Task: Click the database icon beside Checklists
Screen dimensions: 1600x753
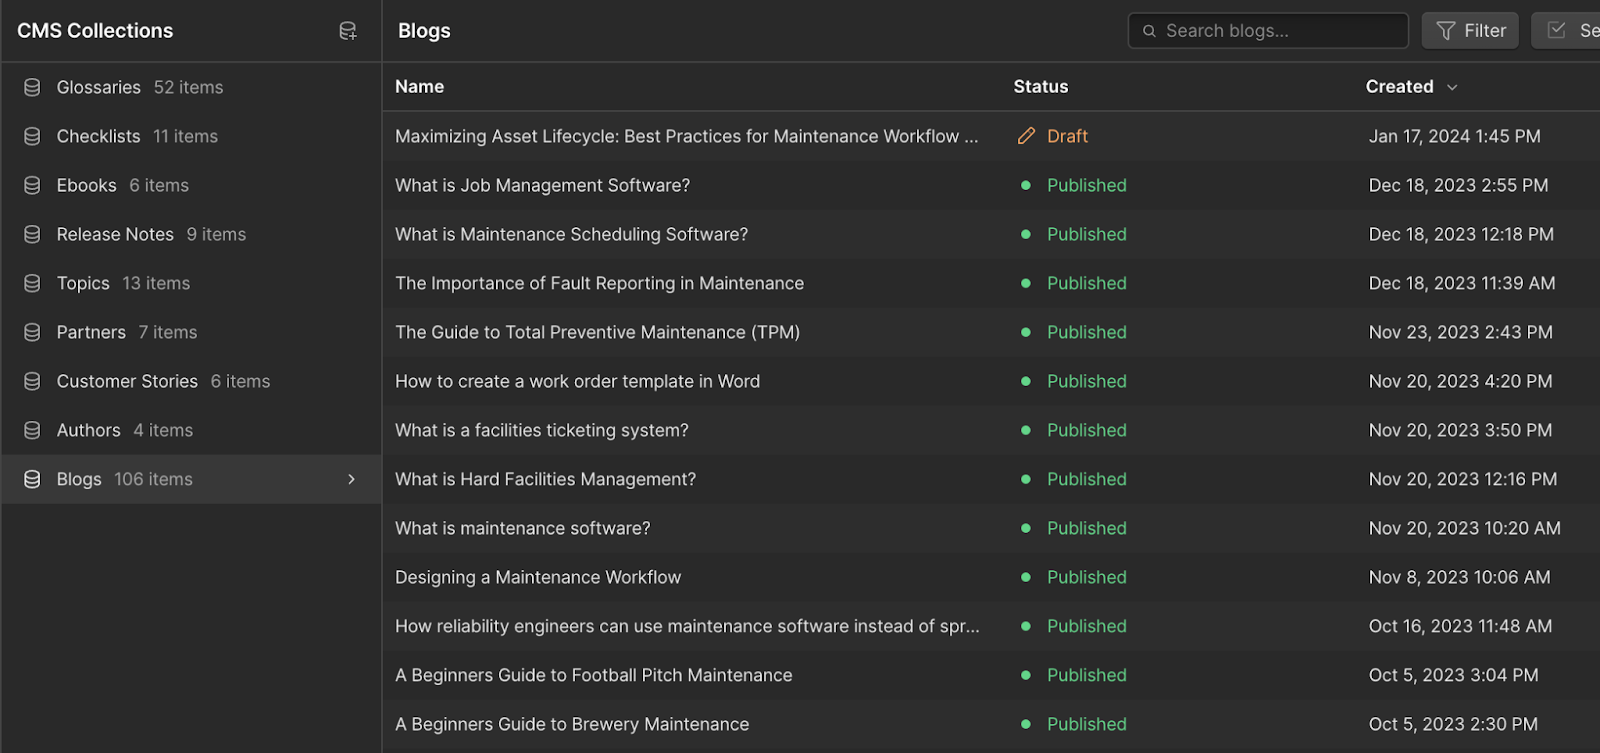Action: click(32, 136)
